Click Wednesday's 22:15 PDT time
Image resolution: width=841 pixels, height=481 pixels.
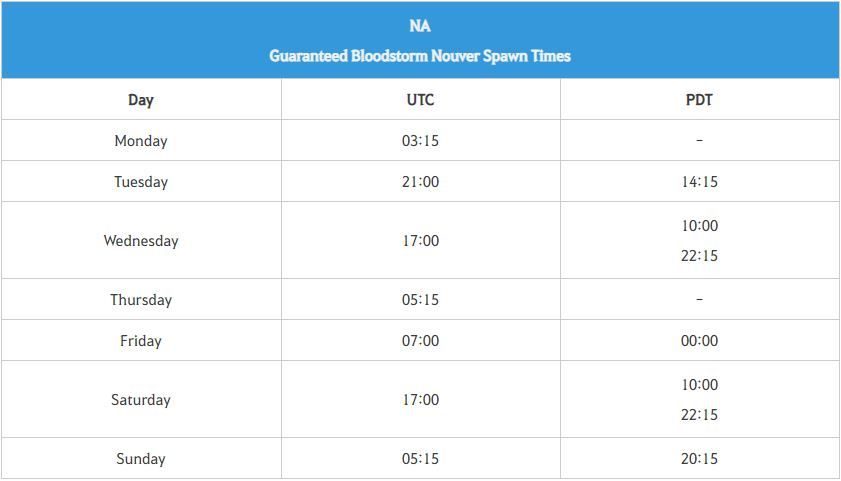699,256
